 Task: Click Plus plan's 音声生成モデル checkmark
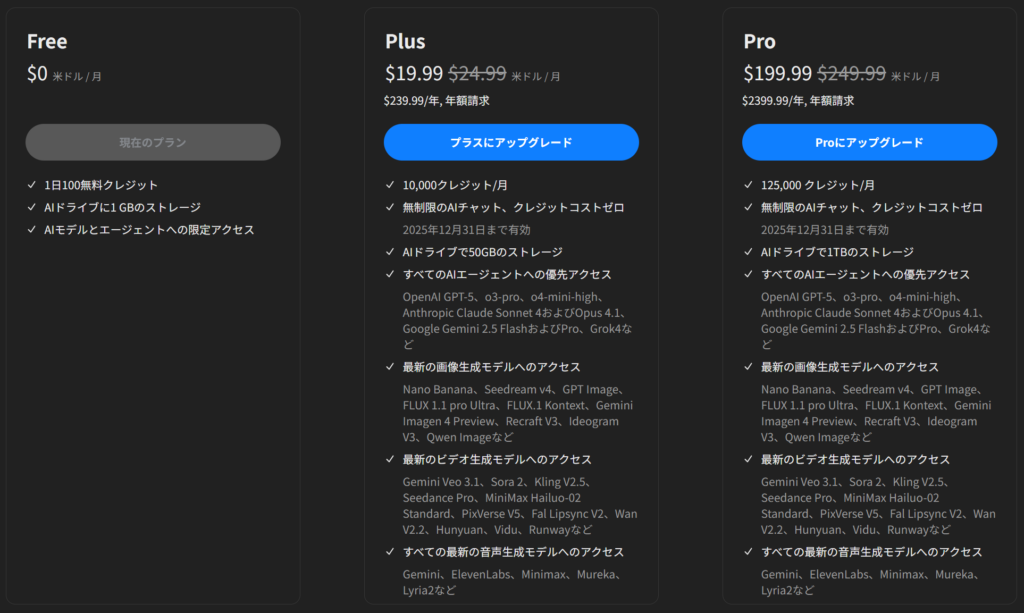point(391,552)
